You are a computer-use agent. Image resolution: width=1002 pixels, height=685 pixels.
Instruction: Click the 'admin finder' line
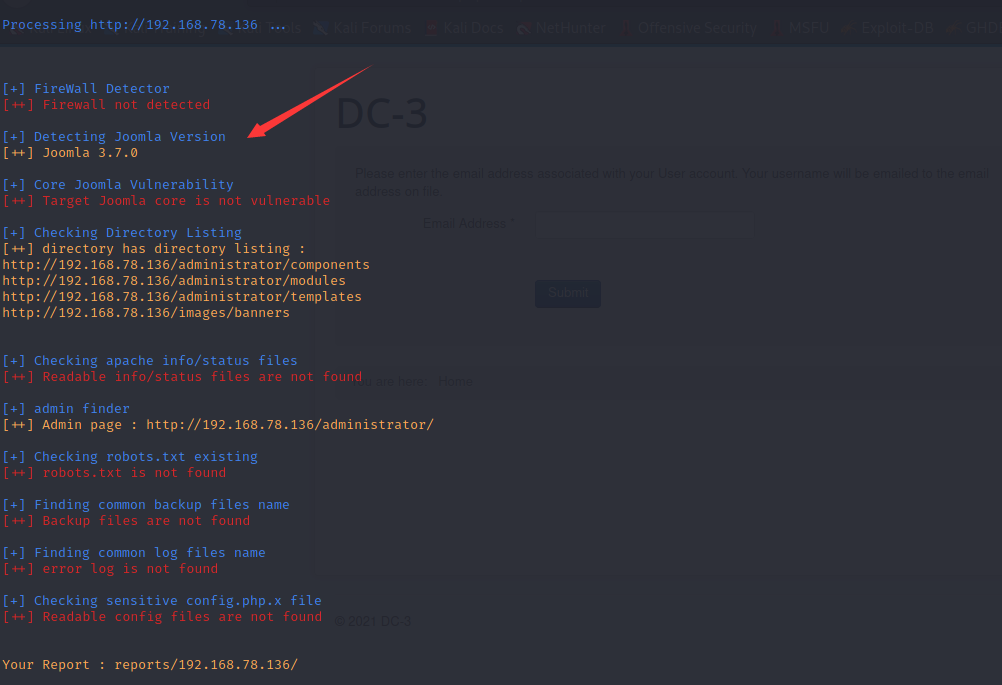pyautogui.click(x=66, y=408)
